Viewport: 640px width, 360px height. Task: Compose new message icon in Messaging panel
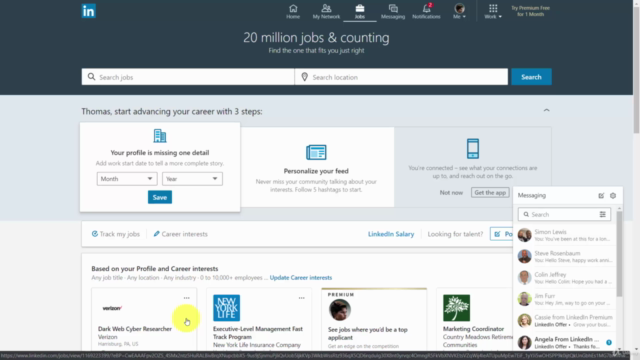(601, 196)
